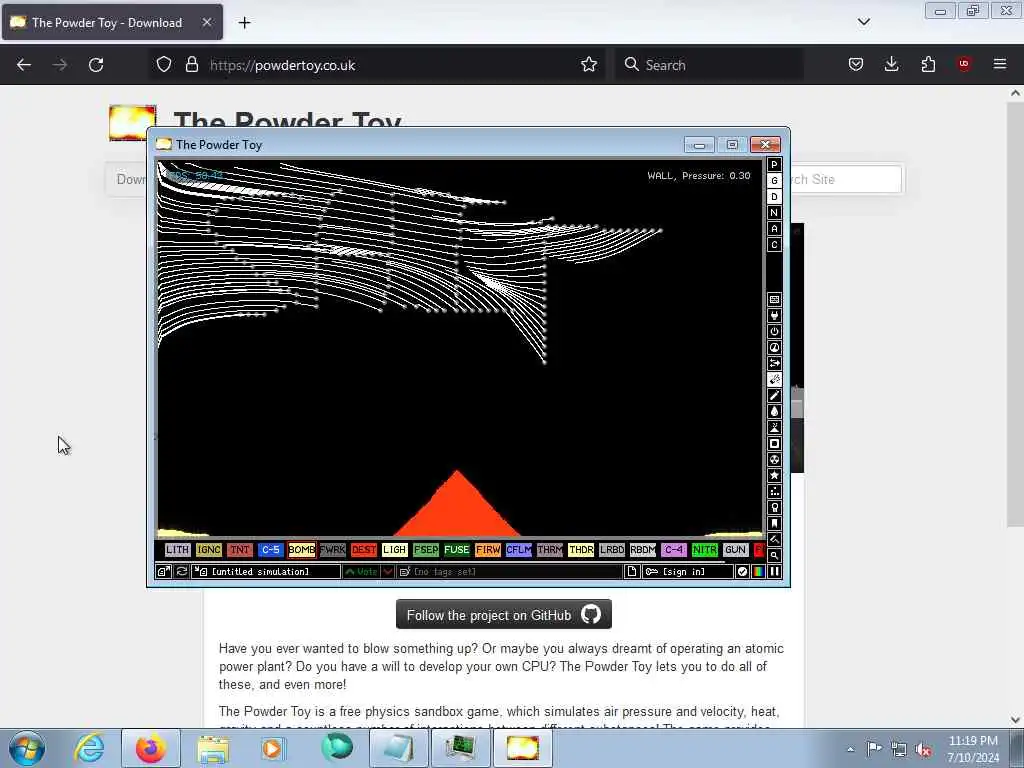Click the downvote arrow button
Screen dimensions: 1024x768
tap(387, 571)
